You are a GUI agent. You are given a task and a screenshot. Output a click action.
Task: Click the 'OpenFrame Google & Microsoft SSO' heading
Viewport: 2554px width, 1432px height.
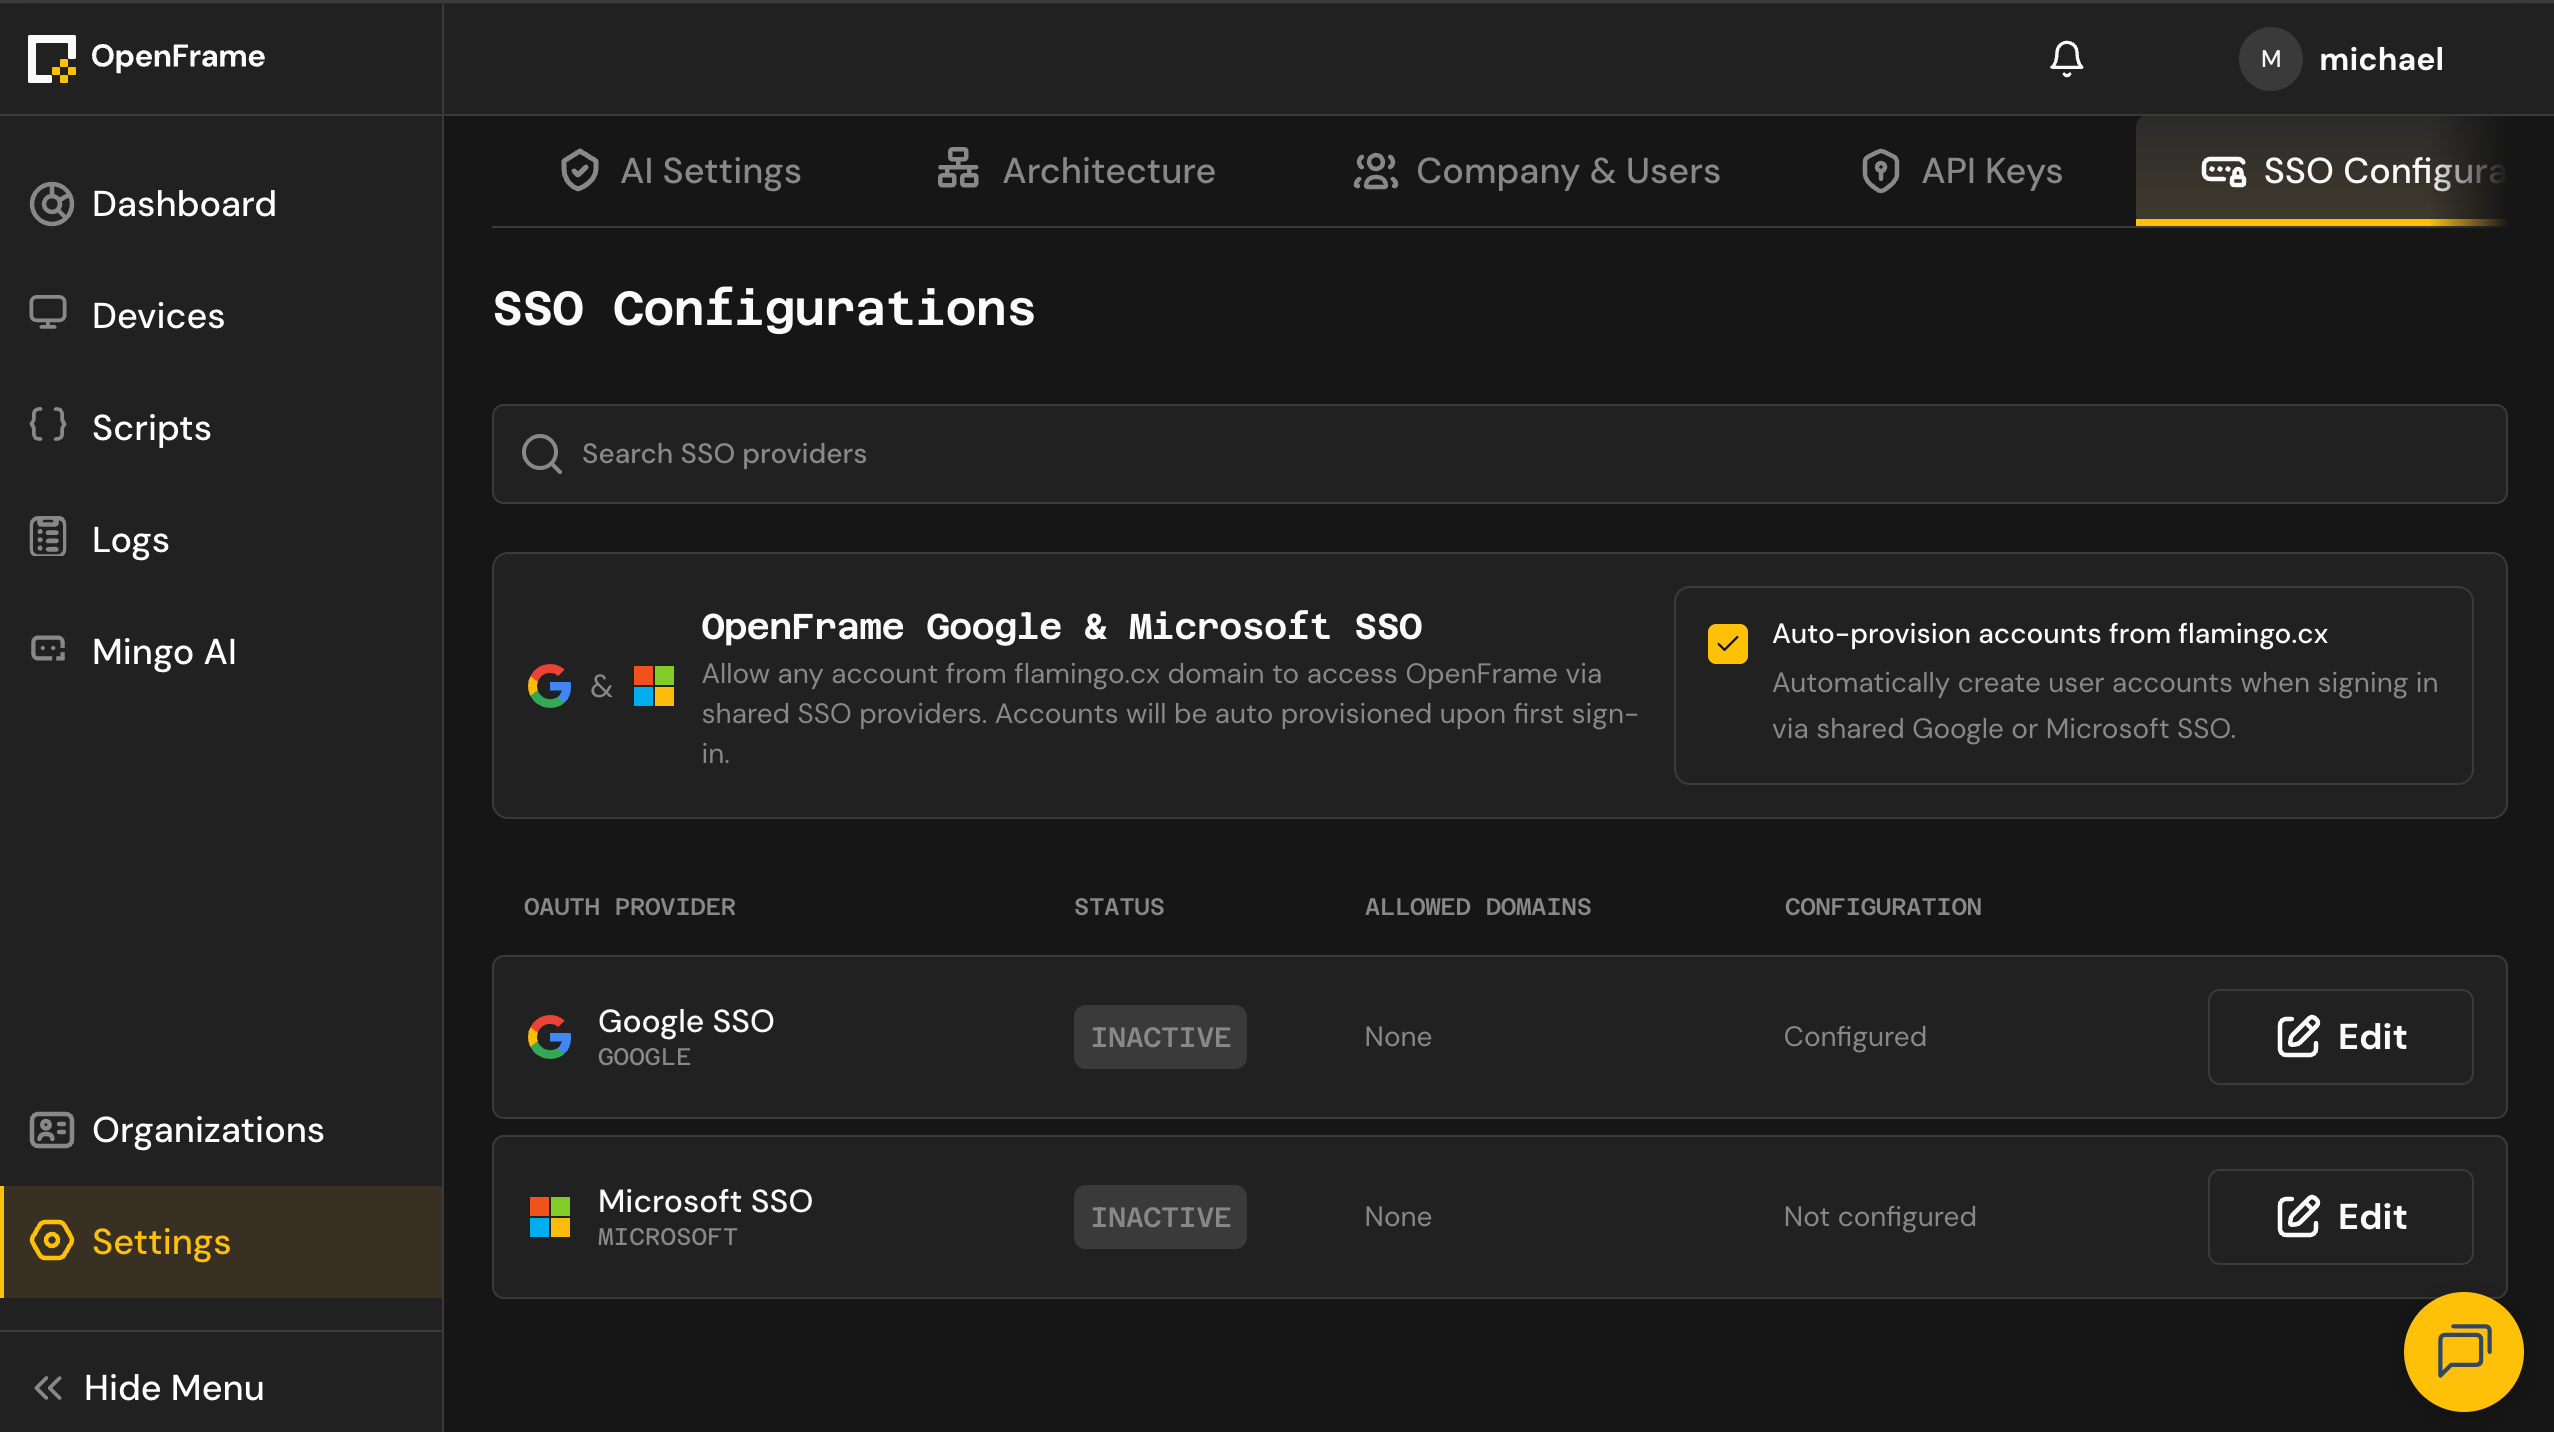1060,626
